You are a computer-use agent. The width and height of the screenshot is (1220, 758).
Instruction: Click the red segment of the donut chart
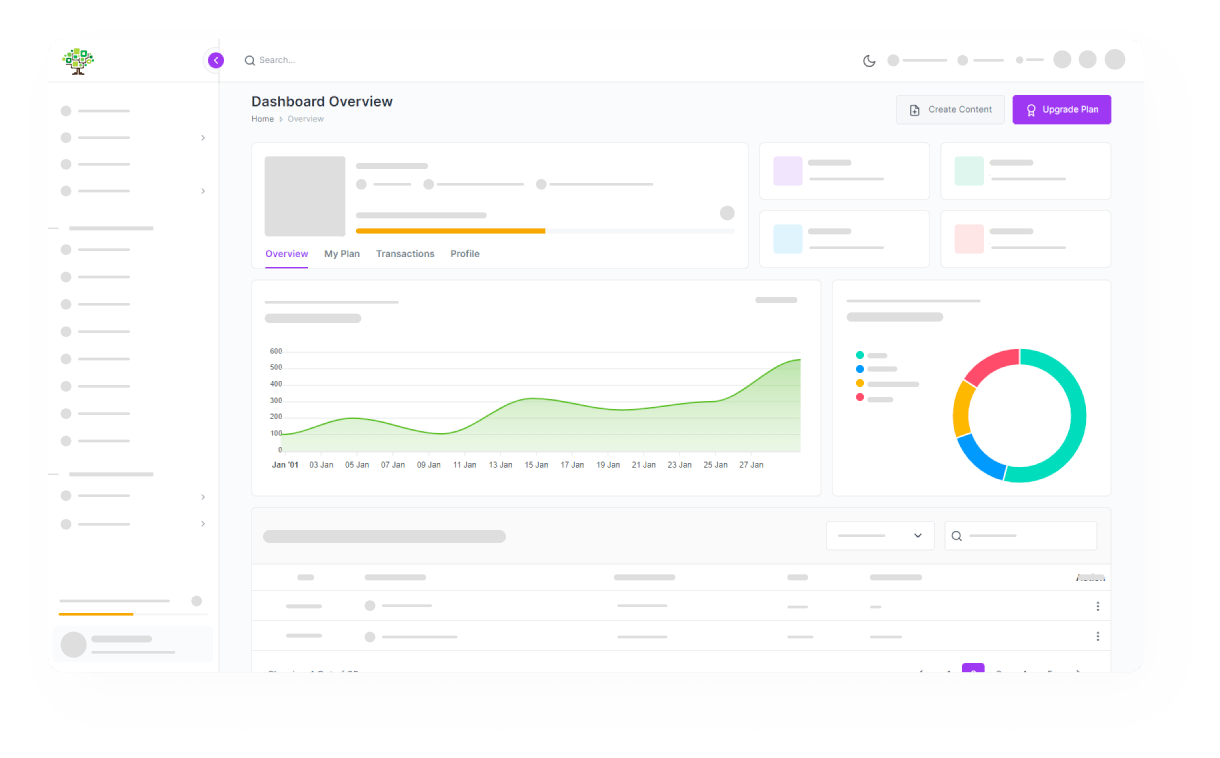(x=990, y=366)
